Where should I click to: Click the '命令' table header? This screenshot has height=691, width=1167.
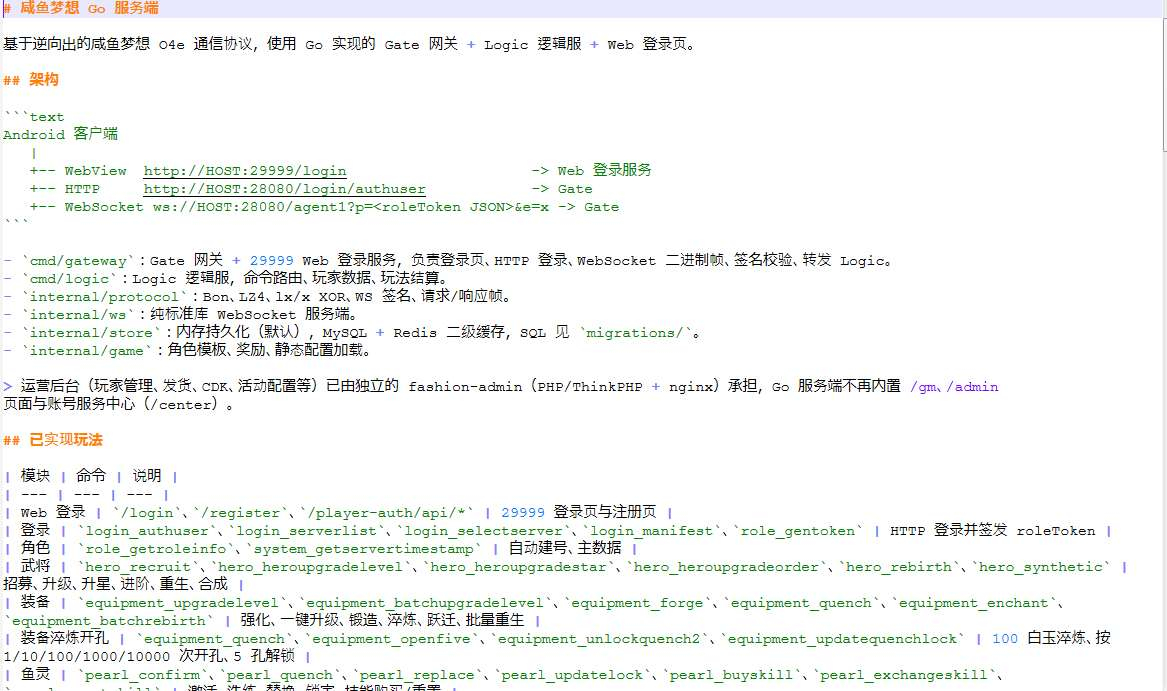[x=91, y=476]
